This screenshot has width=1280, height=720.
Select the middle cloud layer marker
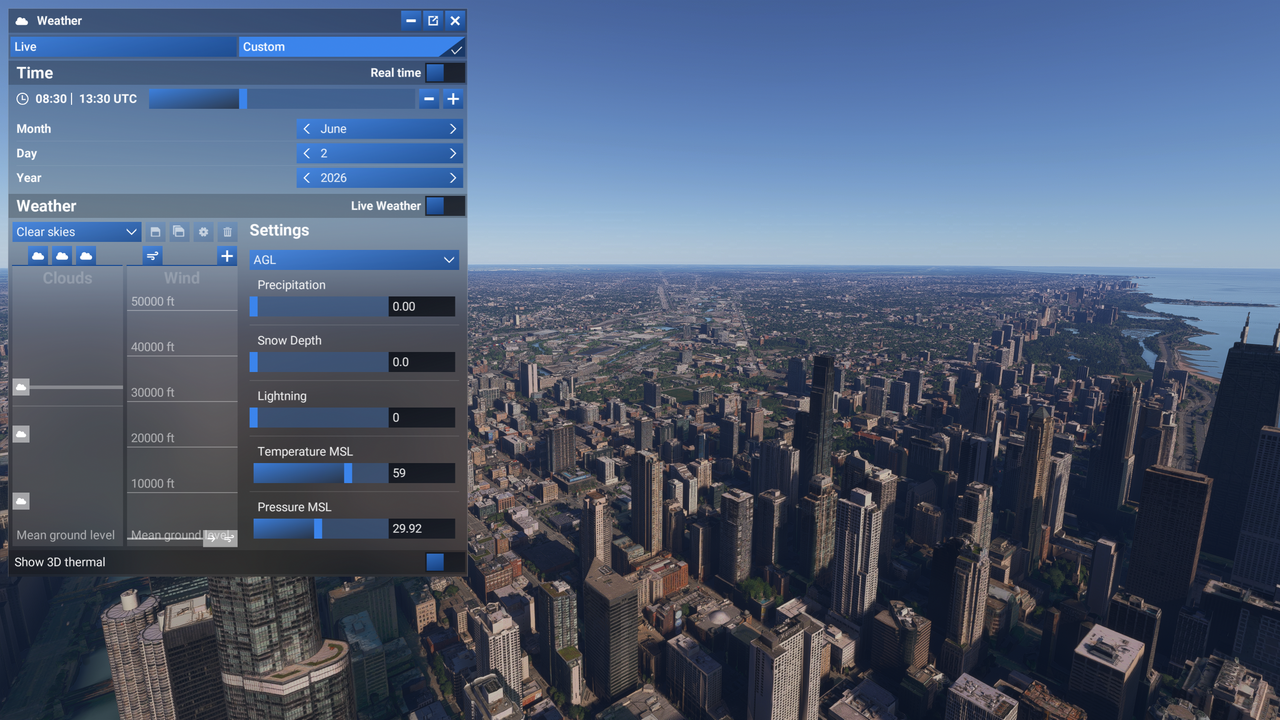[21, 434]
